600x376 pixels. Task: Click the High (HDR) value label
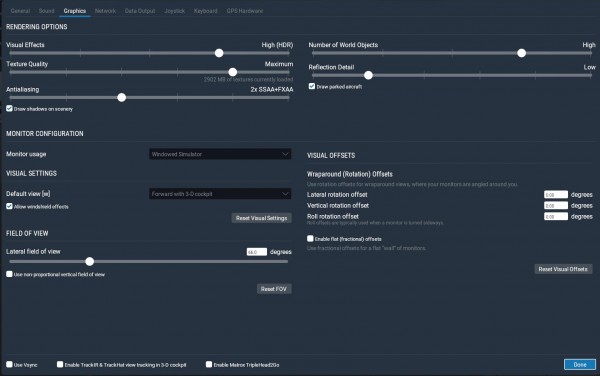277,45
